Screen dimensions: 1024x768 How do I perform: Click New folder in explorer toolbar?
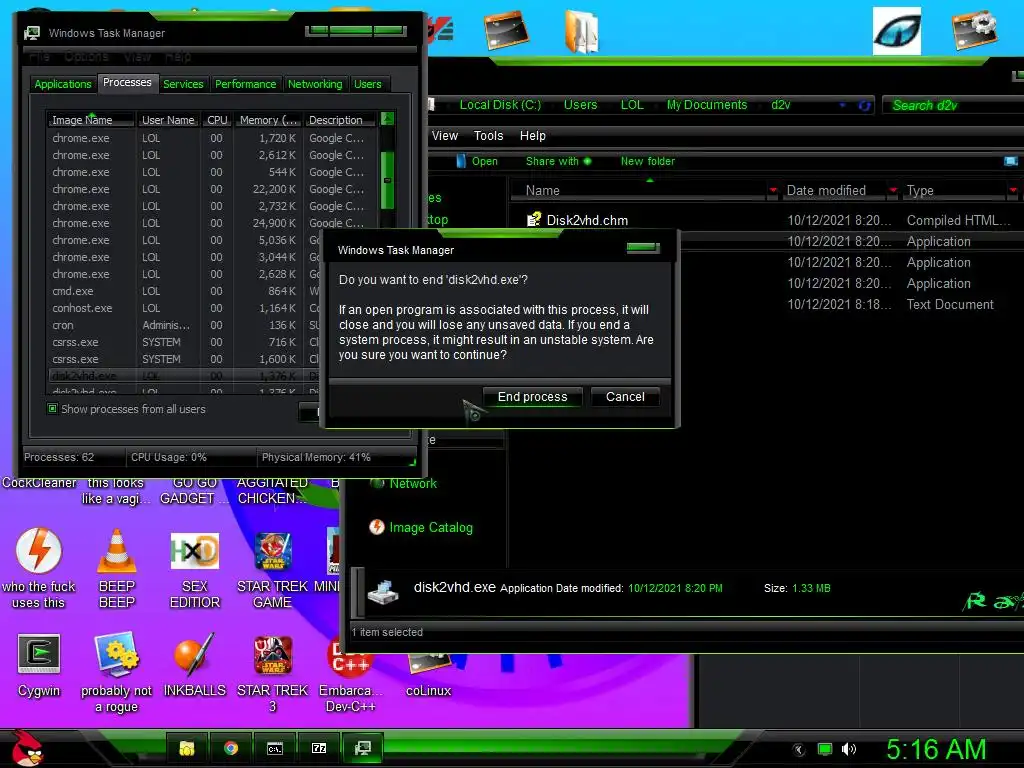click(648, 161)
